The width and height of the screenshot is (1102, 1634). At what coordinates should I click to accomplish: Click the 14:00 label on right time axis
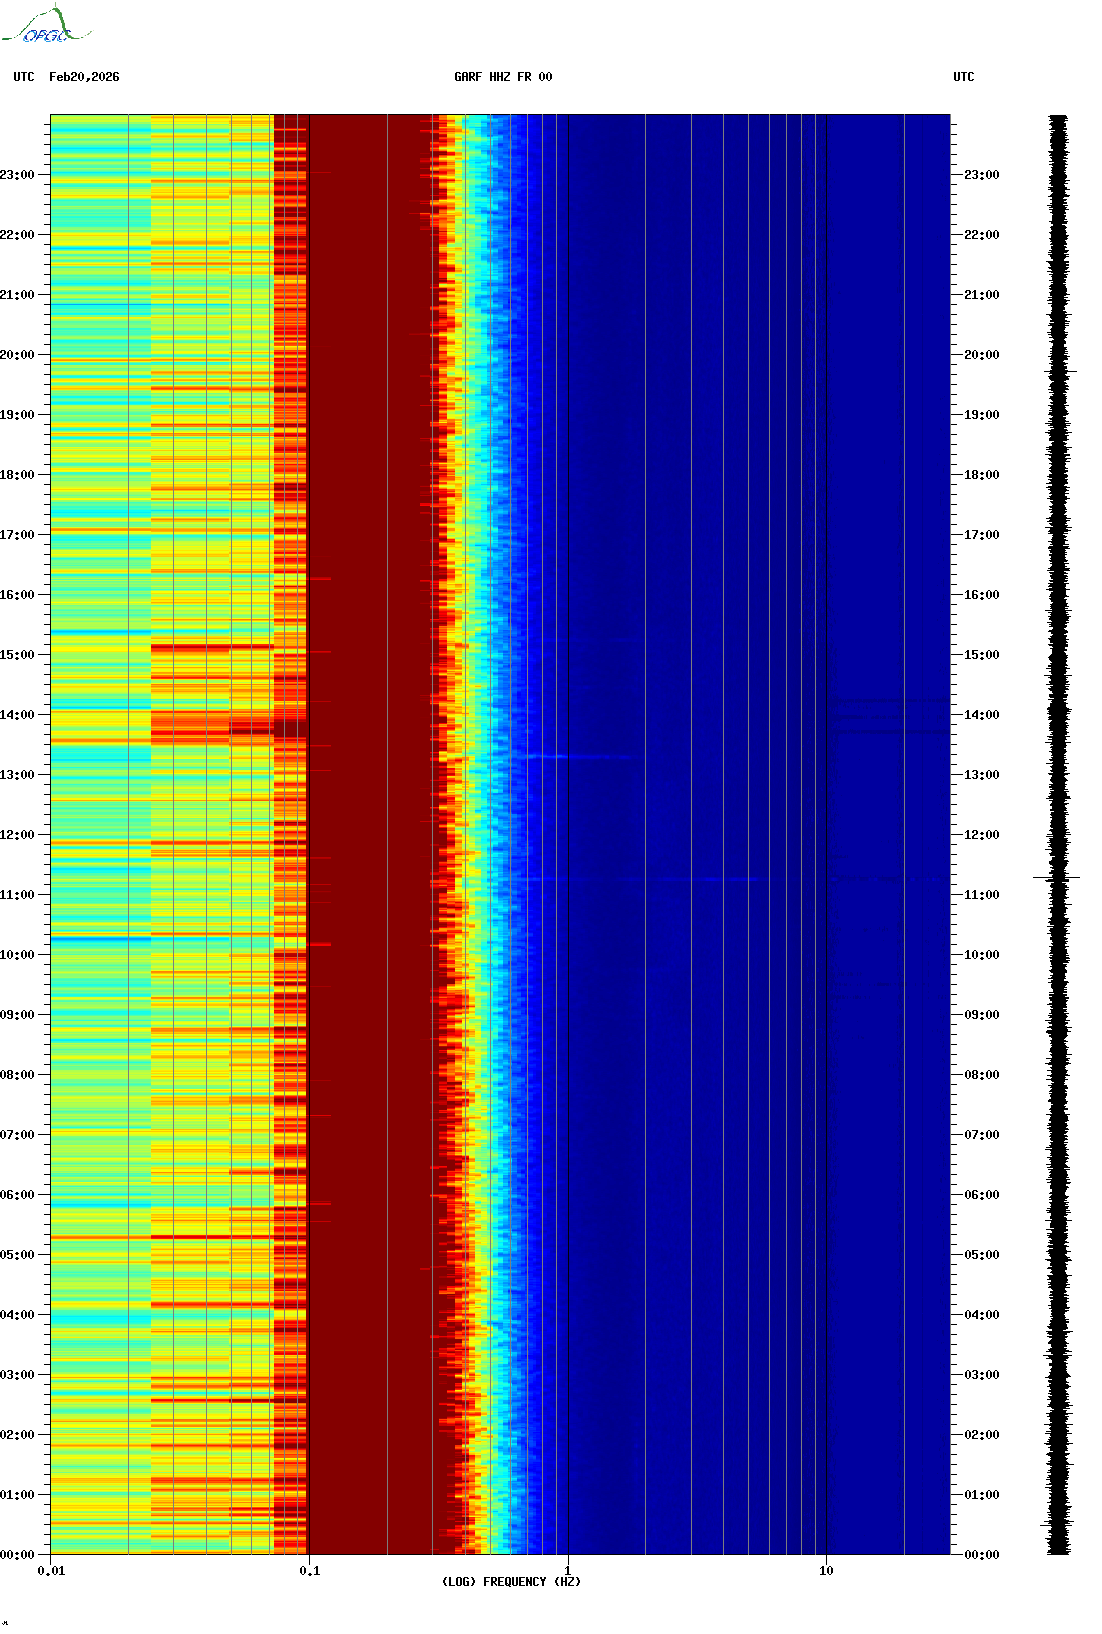coord(981,715)
